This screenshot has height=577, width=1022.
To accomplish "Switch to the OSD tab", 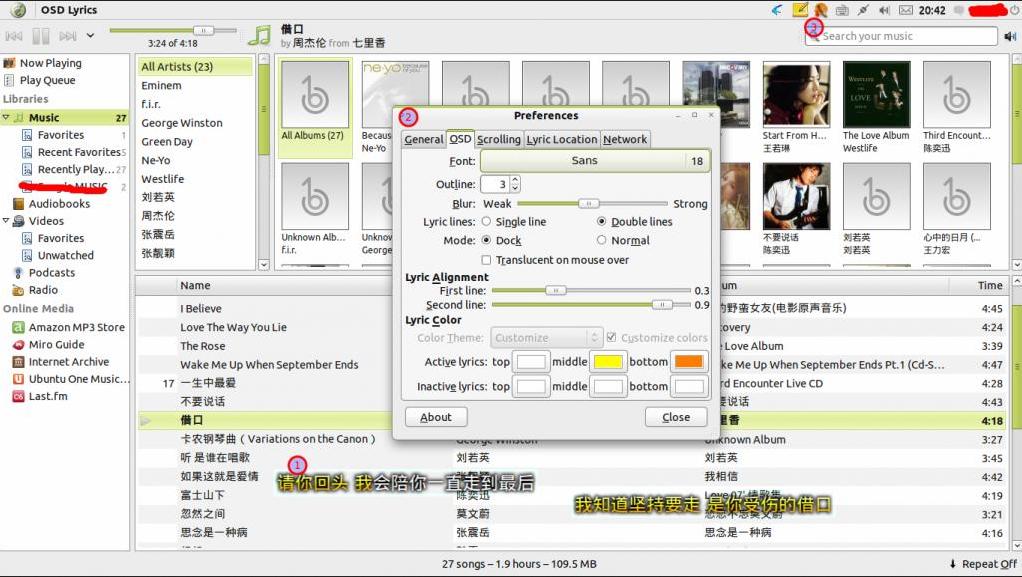I will coord(460,139).
